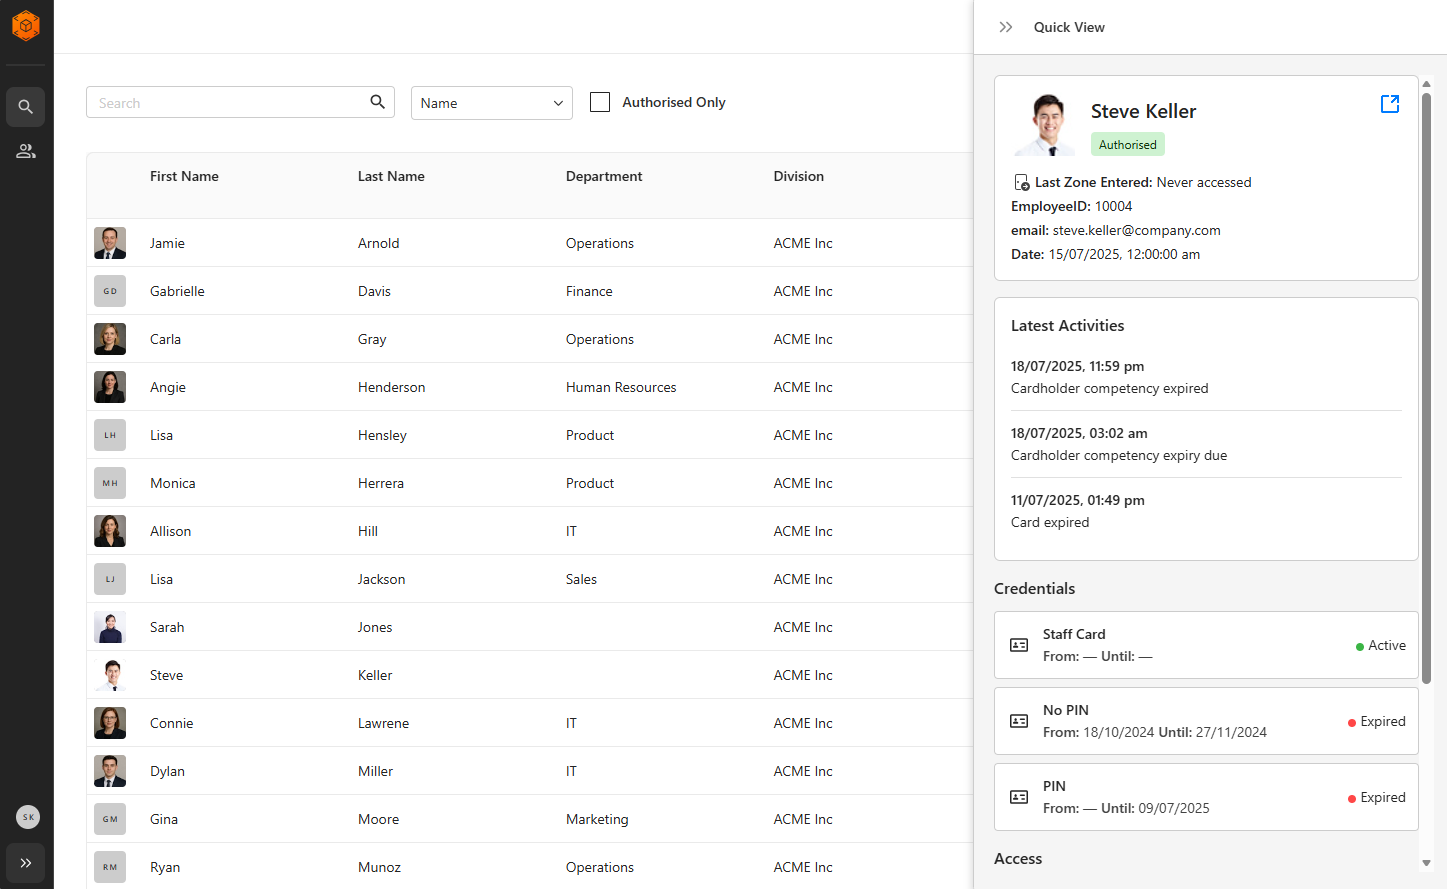Image resolution: width=1447 pixels, height=889 pixels.
Task: Open the No PIN expired credential card
Action: [x=1205, y=721]
